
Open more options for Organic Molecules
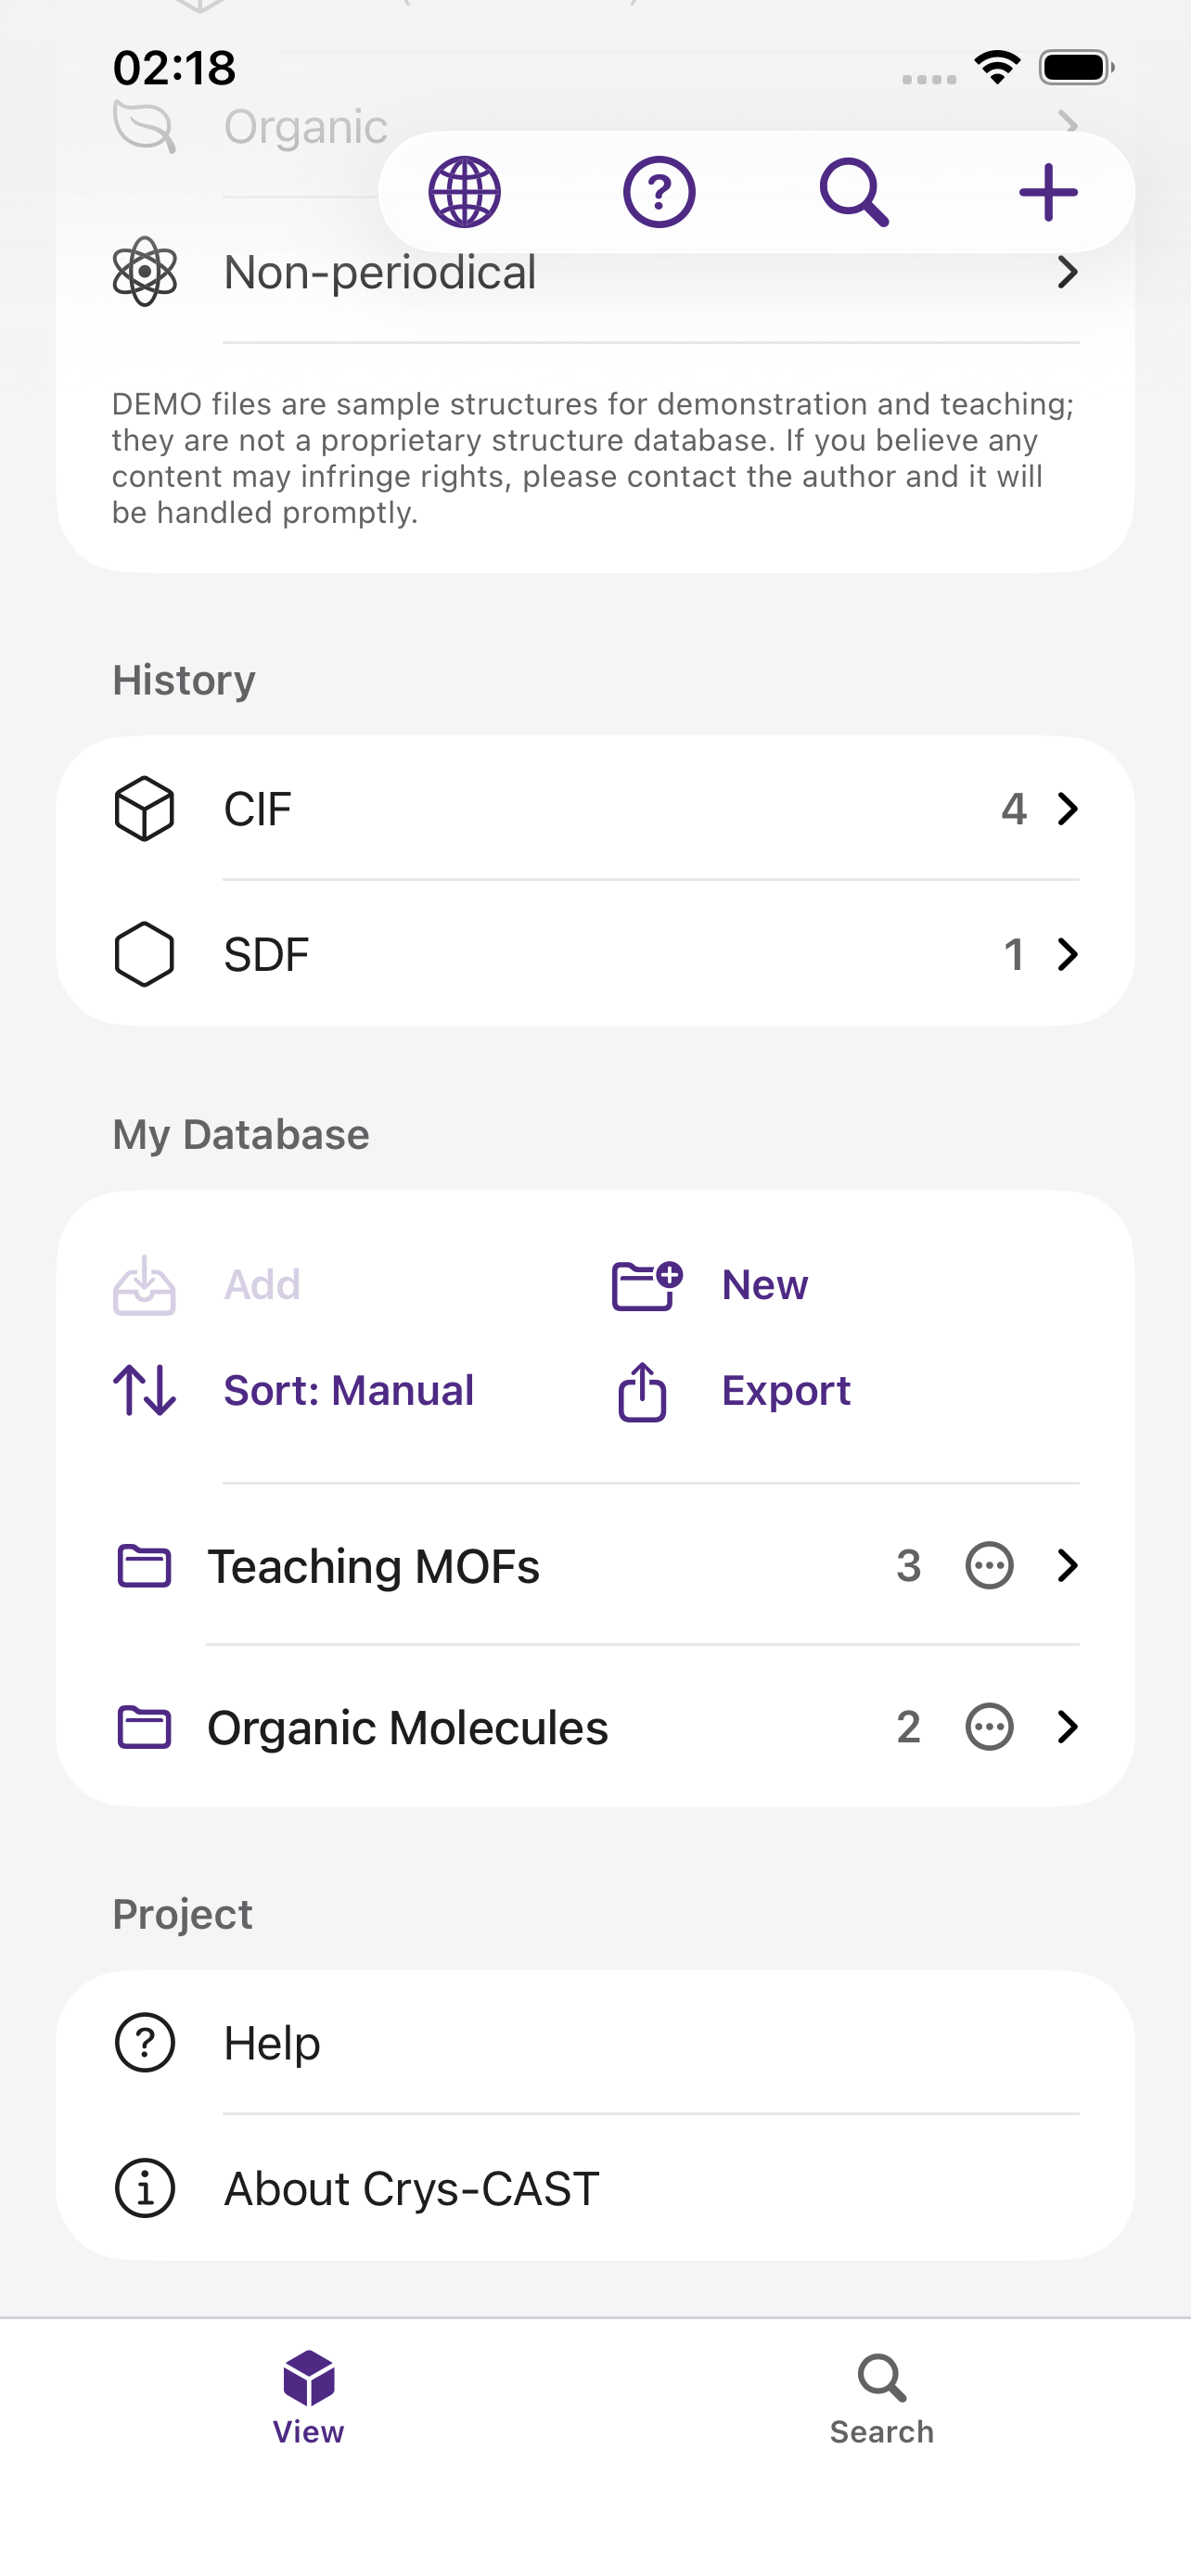(989, 1727)
